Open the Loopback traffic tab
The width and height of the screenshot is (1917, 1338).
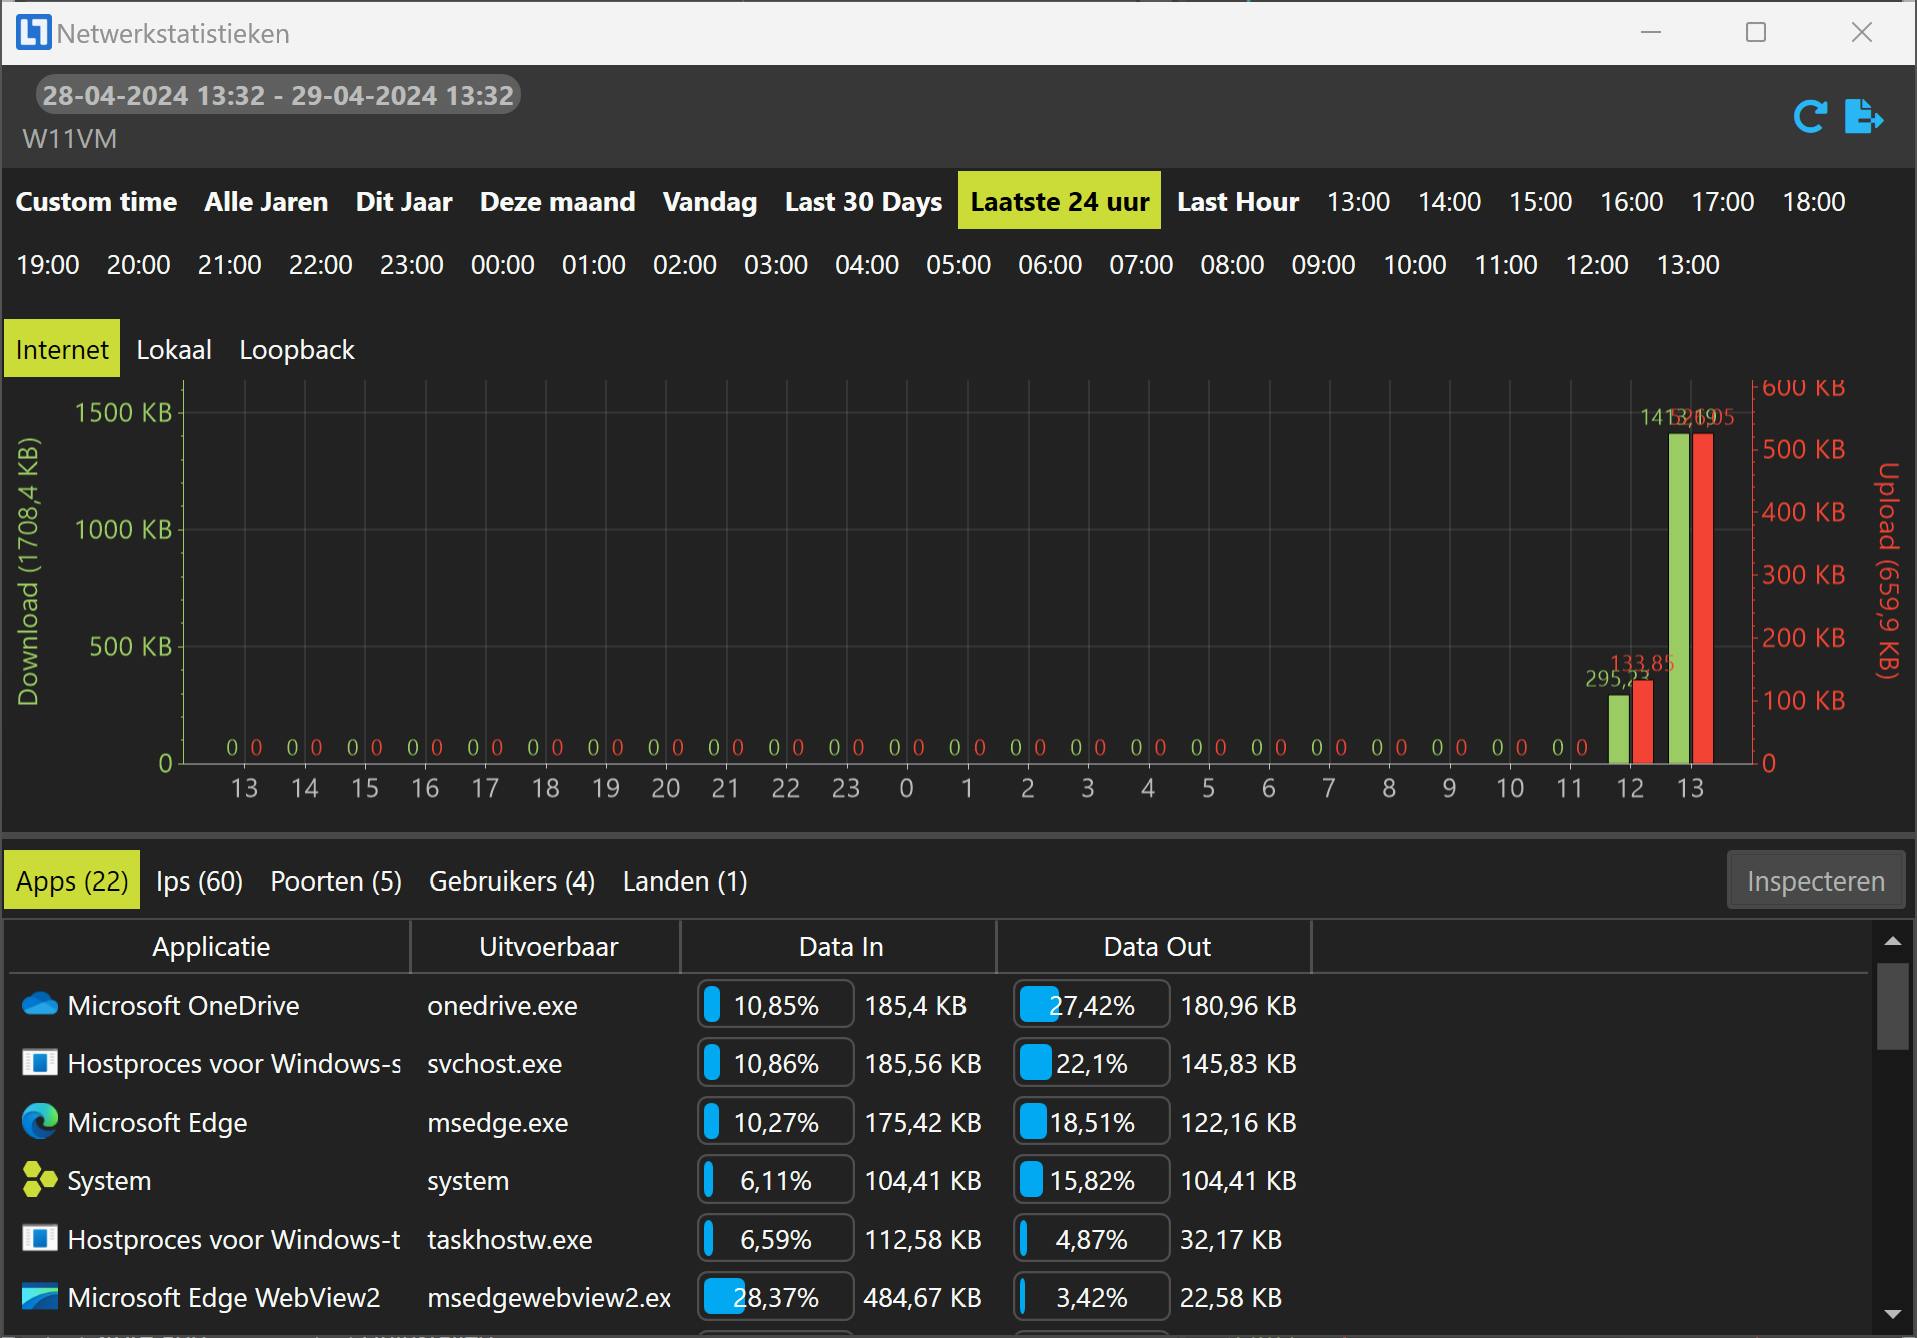pyautogui.click(x=296, y=350)
